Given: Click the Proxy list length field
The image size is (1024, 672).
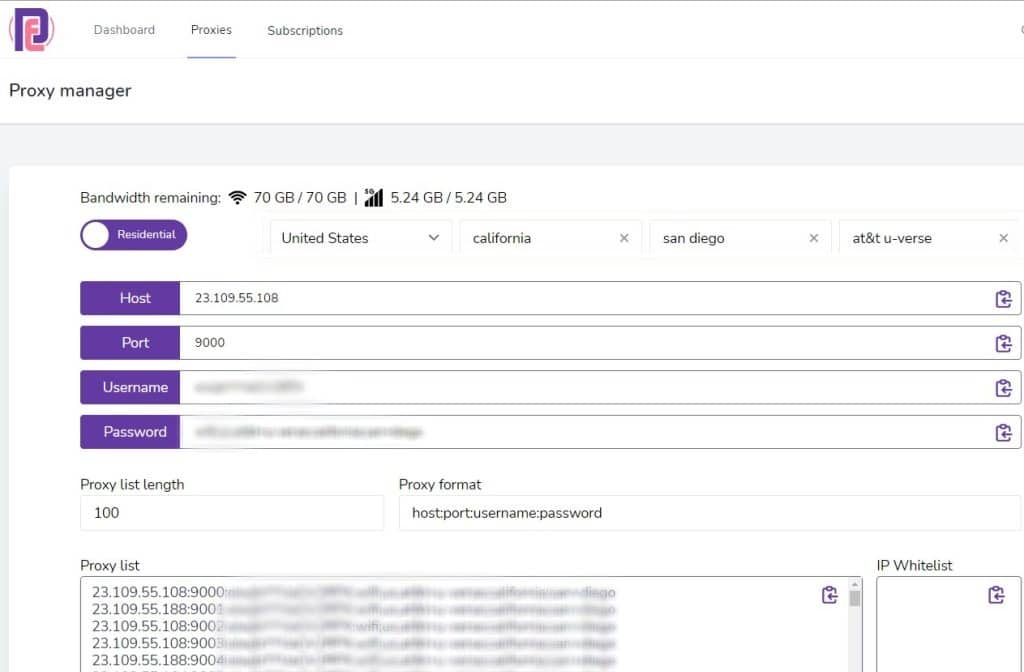Looking at the screenshot, I should click(x=232, y=513).
